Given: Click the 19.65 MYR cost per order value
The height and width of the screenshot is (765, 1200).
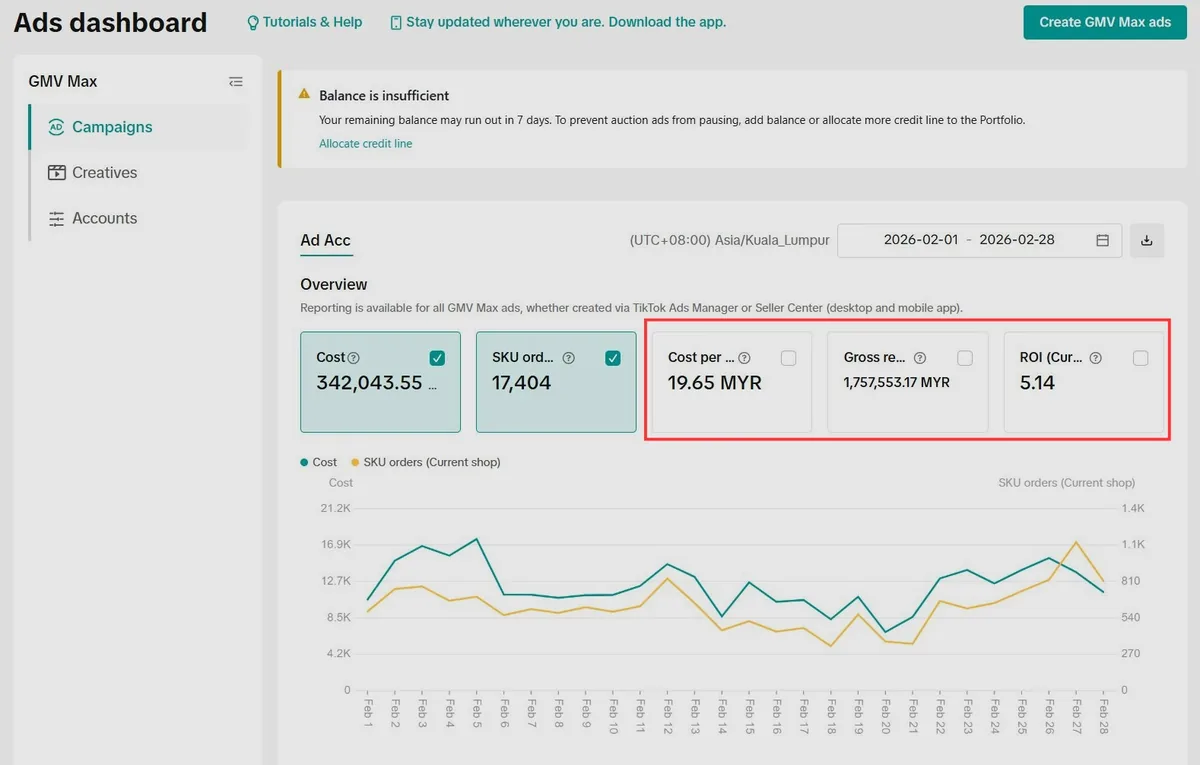Looking at the screenshot, I should point(715,383).
